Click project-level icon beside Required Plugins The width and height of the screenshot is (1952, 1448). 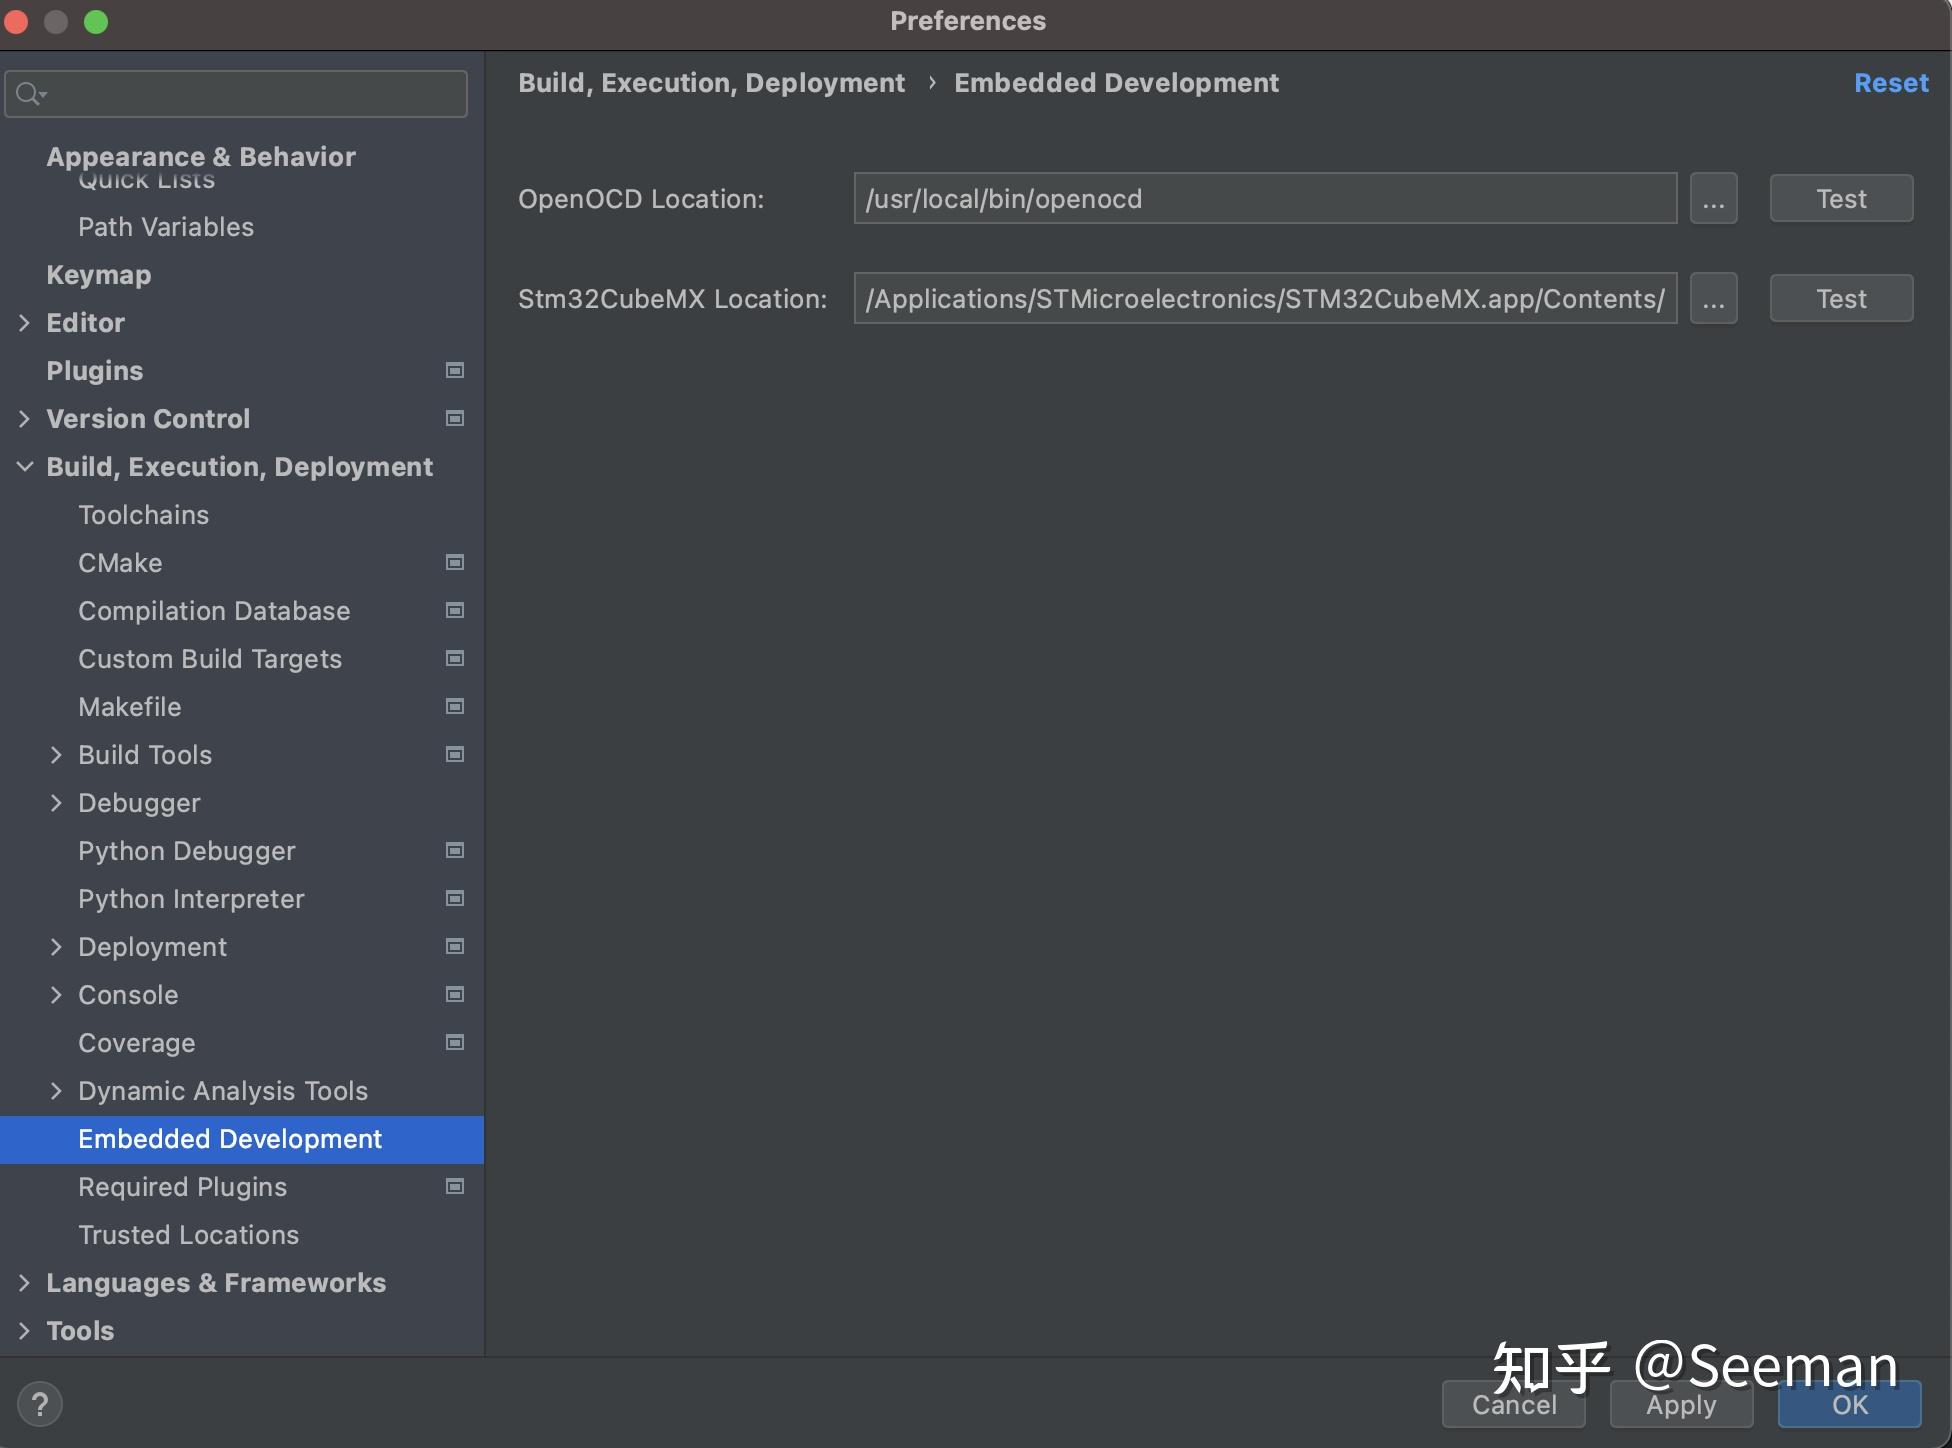(x=455, y=1187)
